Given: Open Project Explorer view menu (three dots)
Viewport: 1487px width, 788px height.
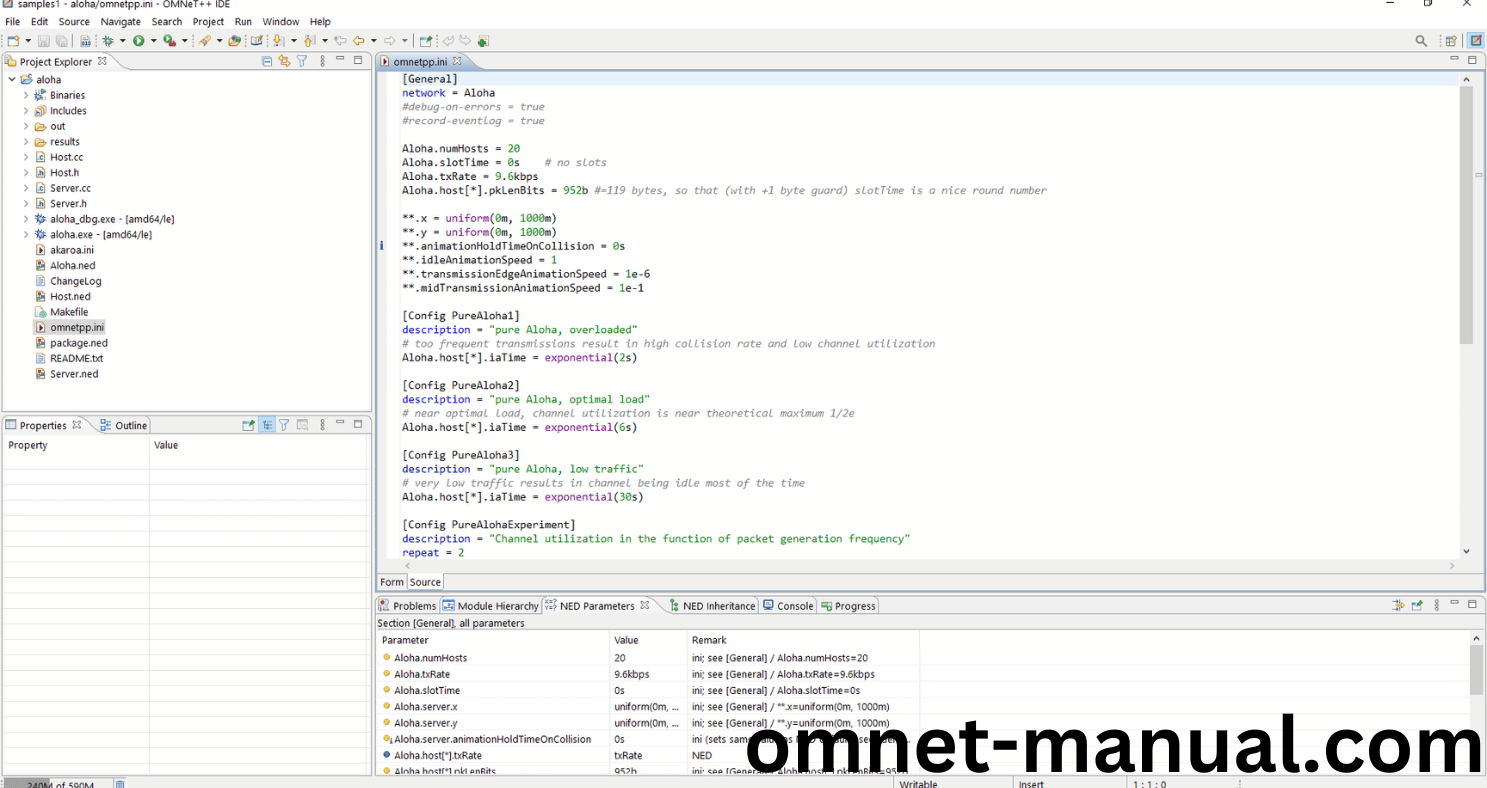Looking at the screenshot, I should click(x=322, y=61).
